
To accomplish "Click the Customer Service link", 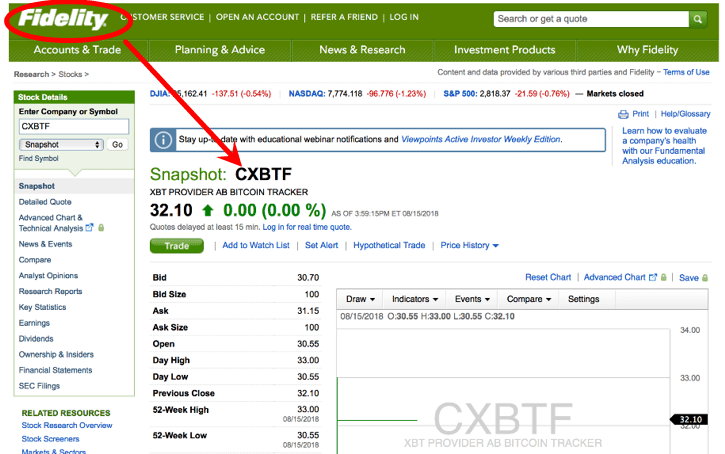I will (162, 17).
